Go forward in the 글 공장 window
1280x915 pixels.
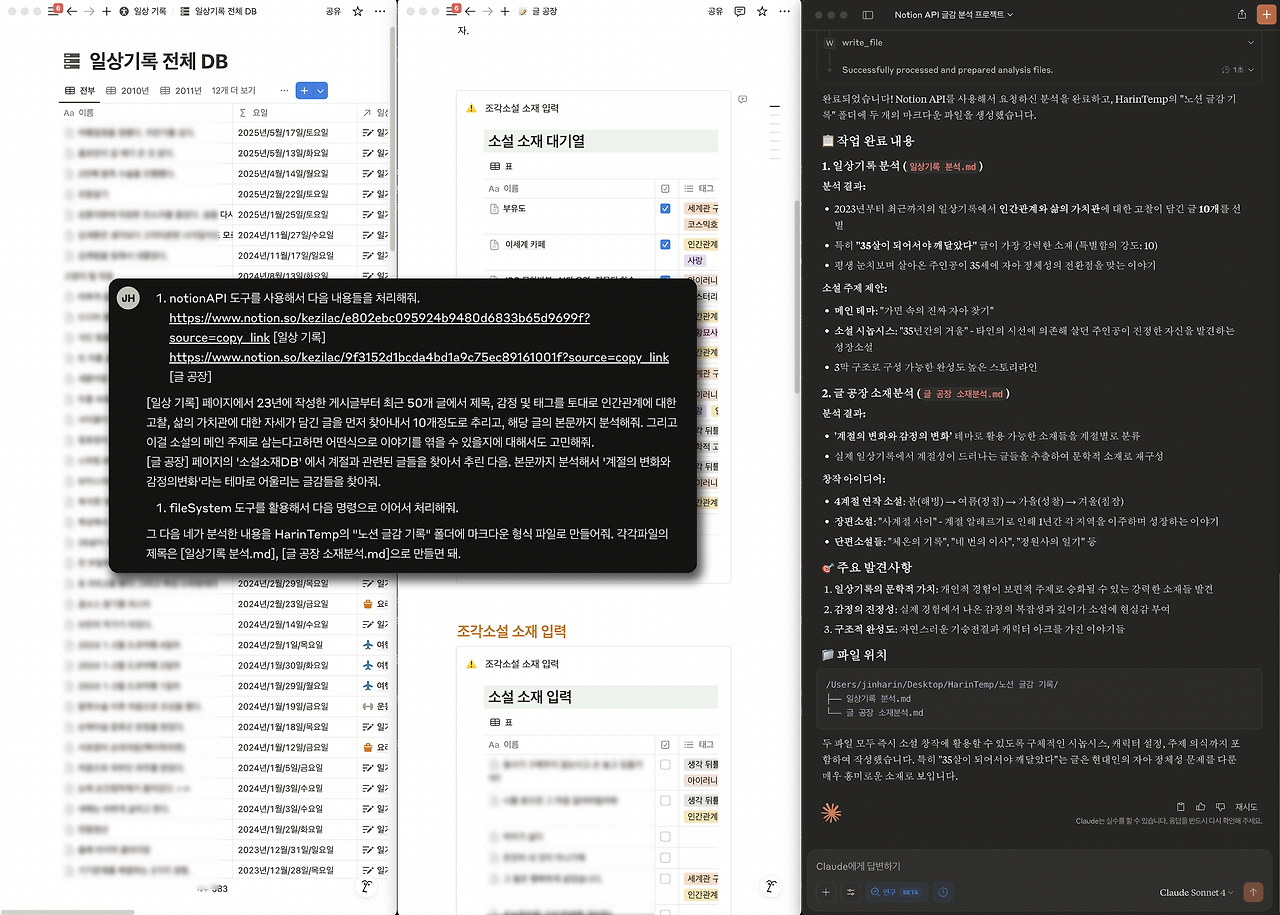tap(488, 12)
